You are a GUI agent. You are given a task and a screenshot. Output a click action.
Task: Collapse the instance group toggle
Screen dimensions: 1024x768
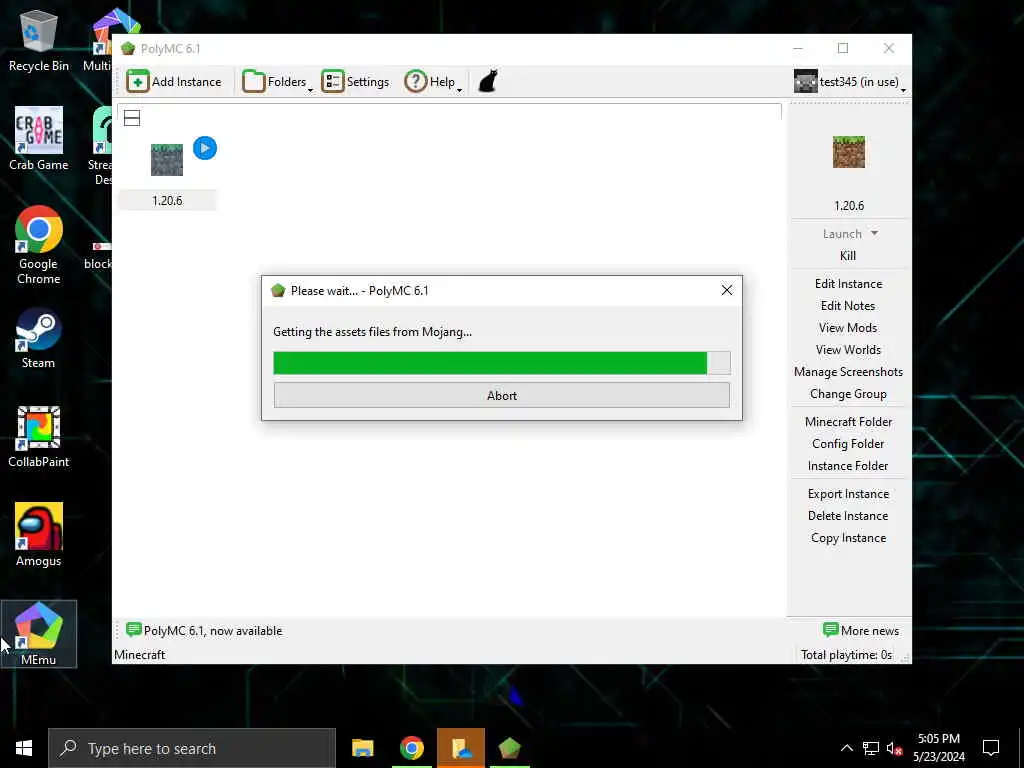132,118
